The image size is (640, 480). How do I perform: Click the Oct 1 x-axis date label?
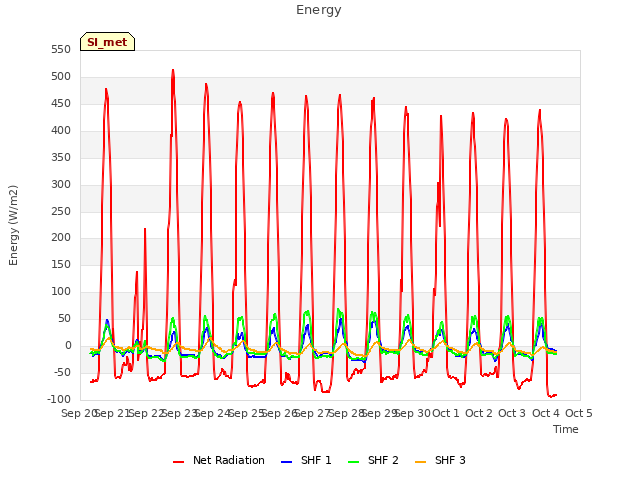[446, 413]
